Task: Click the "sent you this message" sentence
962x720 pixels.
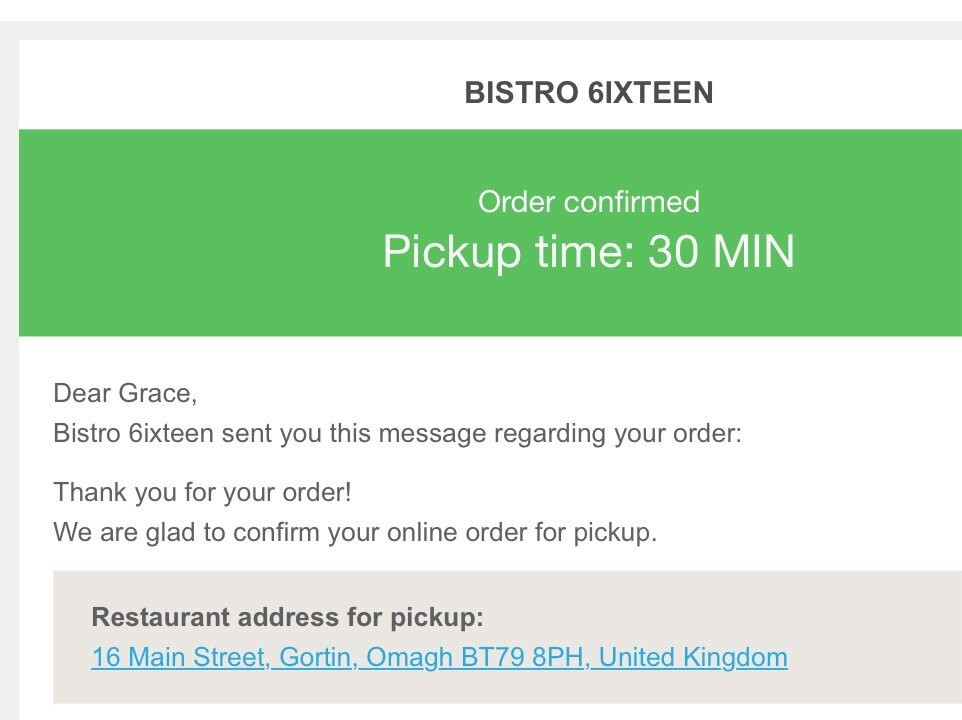Action: point(397,435)
